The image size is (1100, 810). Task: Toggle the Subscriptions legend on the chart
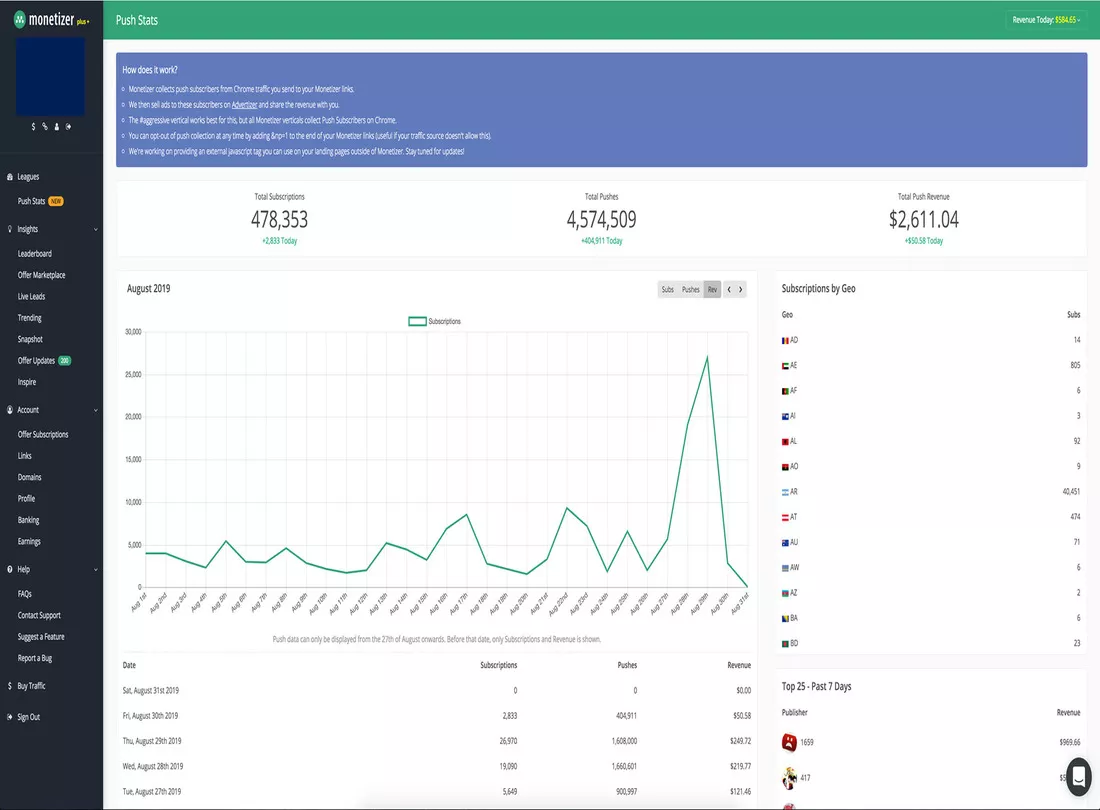tap(434, 321)
